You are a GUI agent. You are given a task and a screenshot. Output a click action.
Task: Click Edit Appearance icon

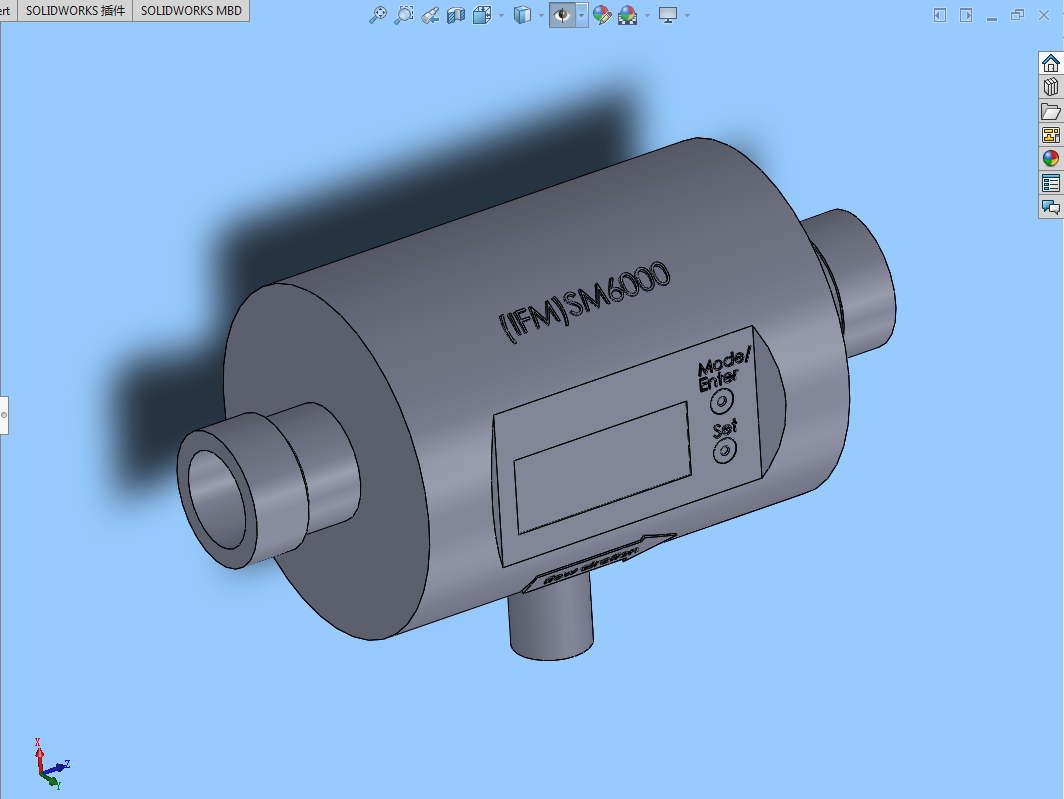(x=602, y=15)
